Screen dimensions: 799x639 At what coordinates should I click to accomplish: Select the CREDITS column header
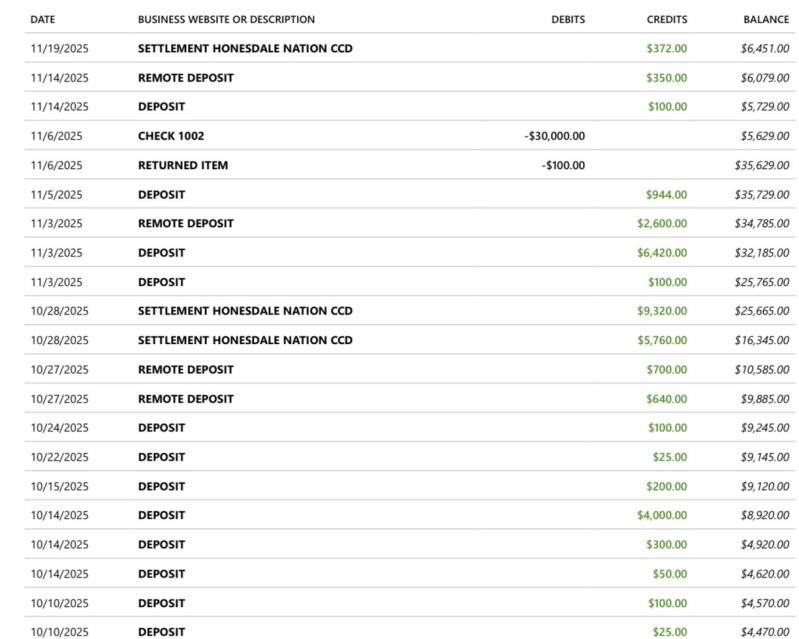tap(667, 19)
